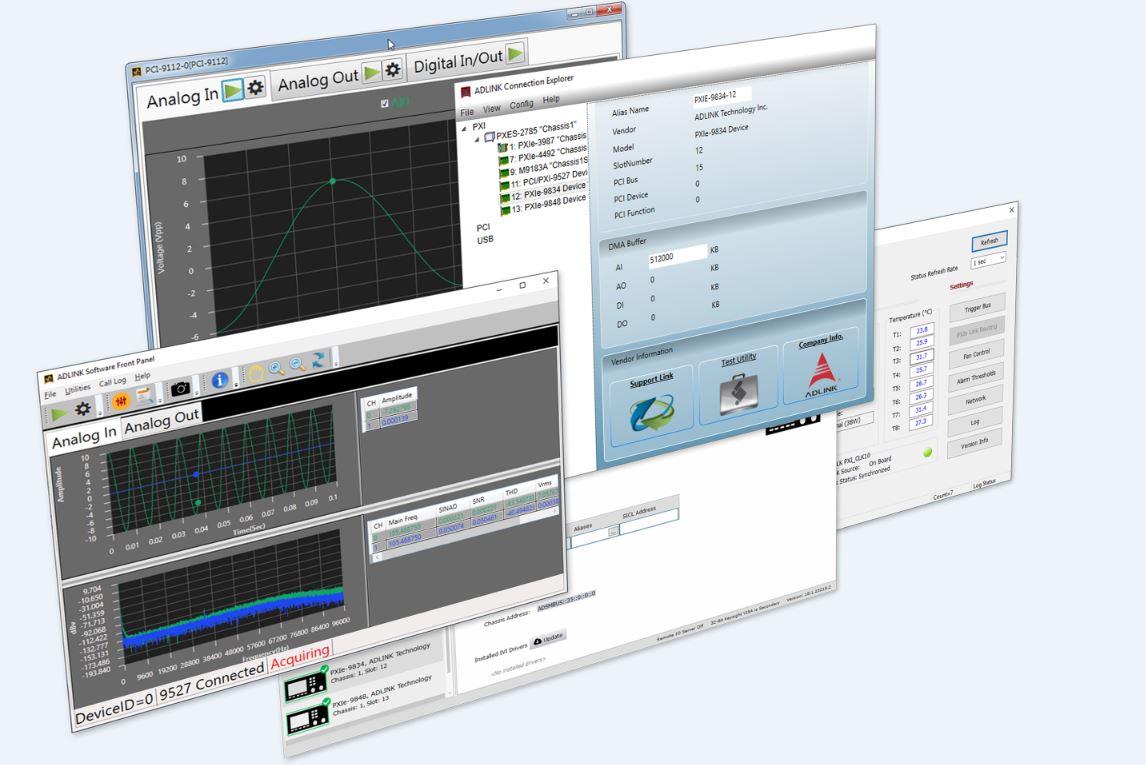Click Acquiring status text in Front Panel
1146x765 pixels.
click(x=300, y=656)
